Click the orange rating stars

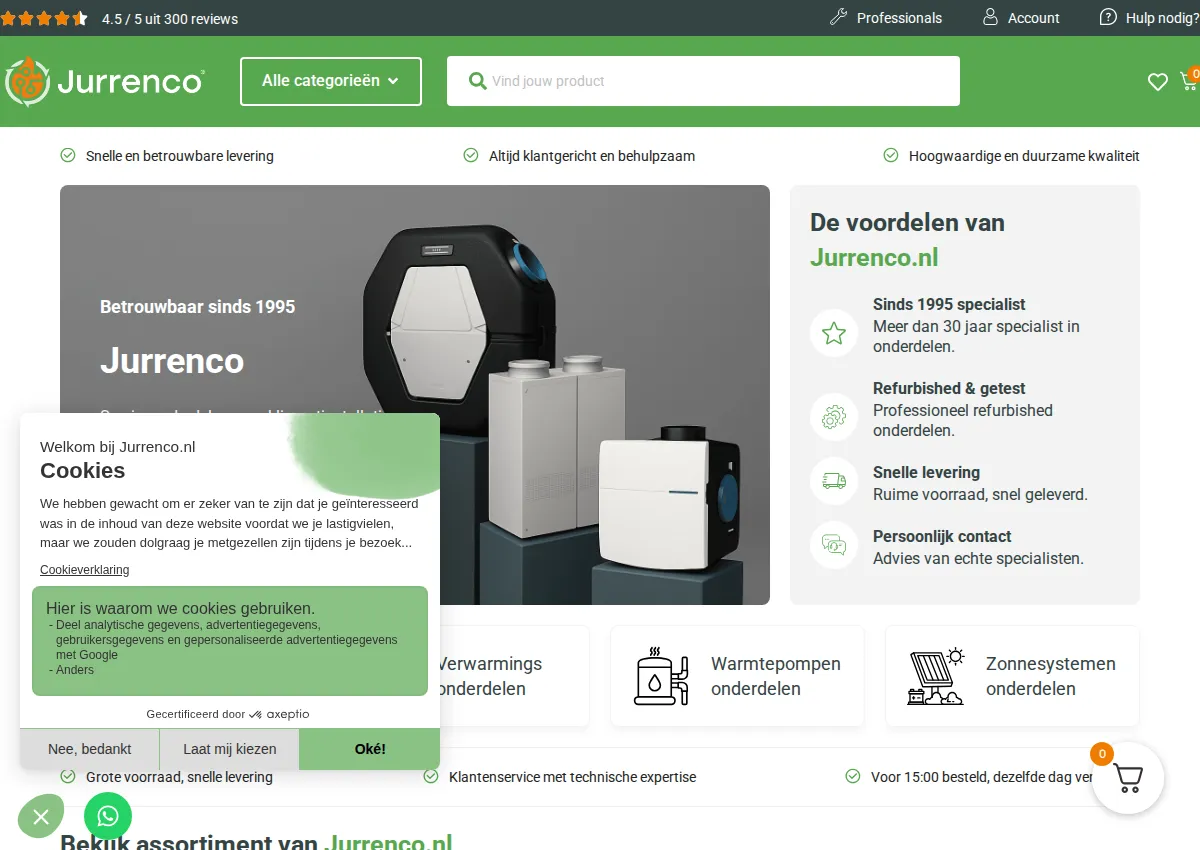(x=44, y=18)
